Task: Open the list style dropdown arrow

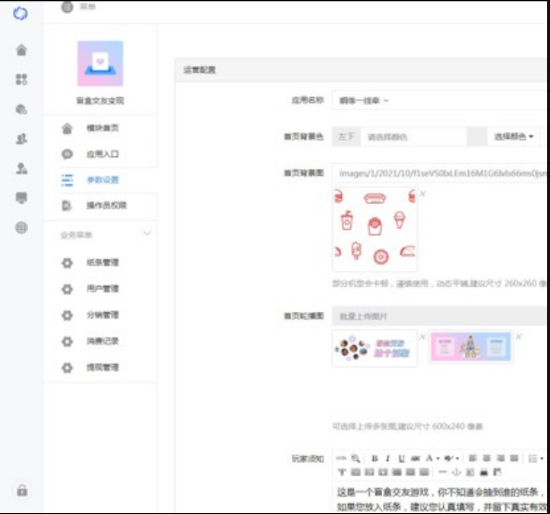Action: click(x=542, y=459)
